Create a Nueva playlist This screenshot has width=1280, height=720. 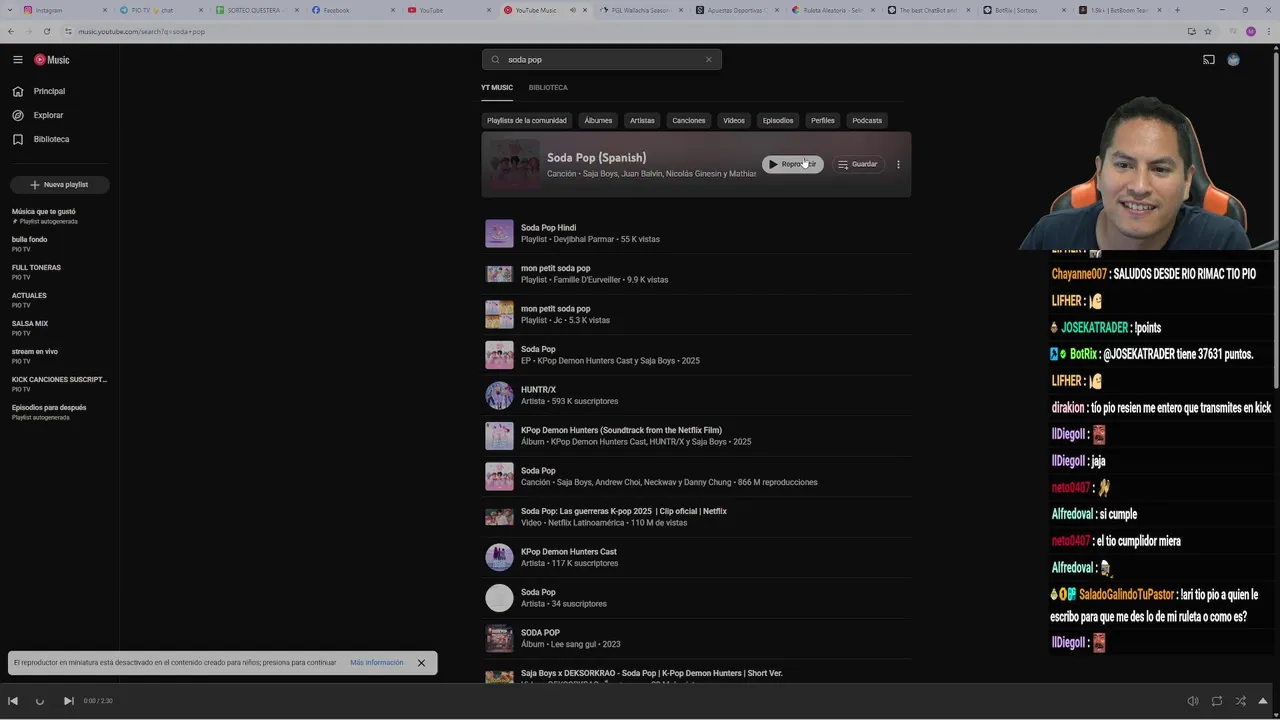59,185
